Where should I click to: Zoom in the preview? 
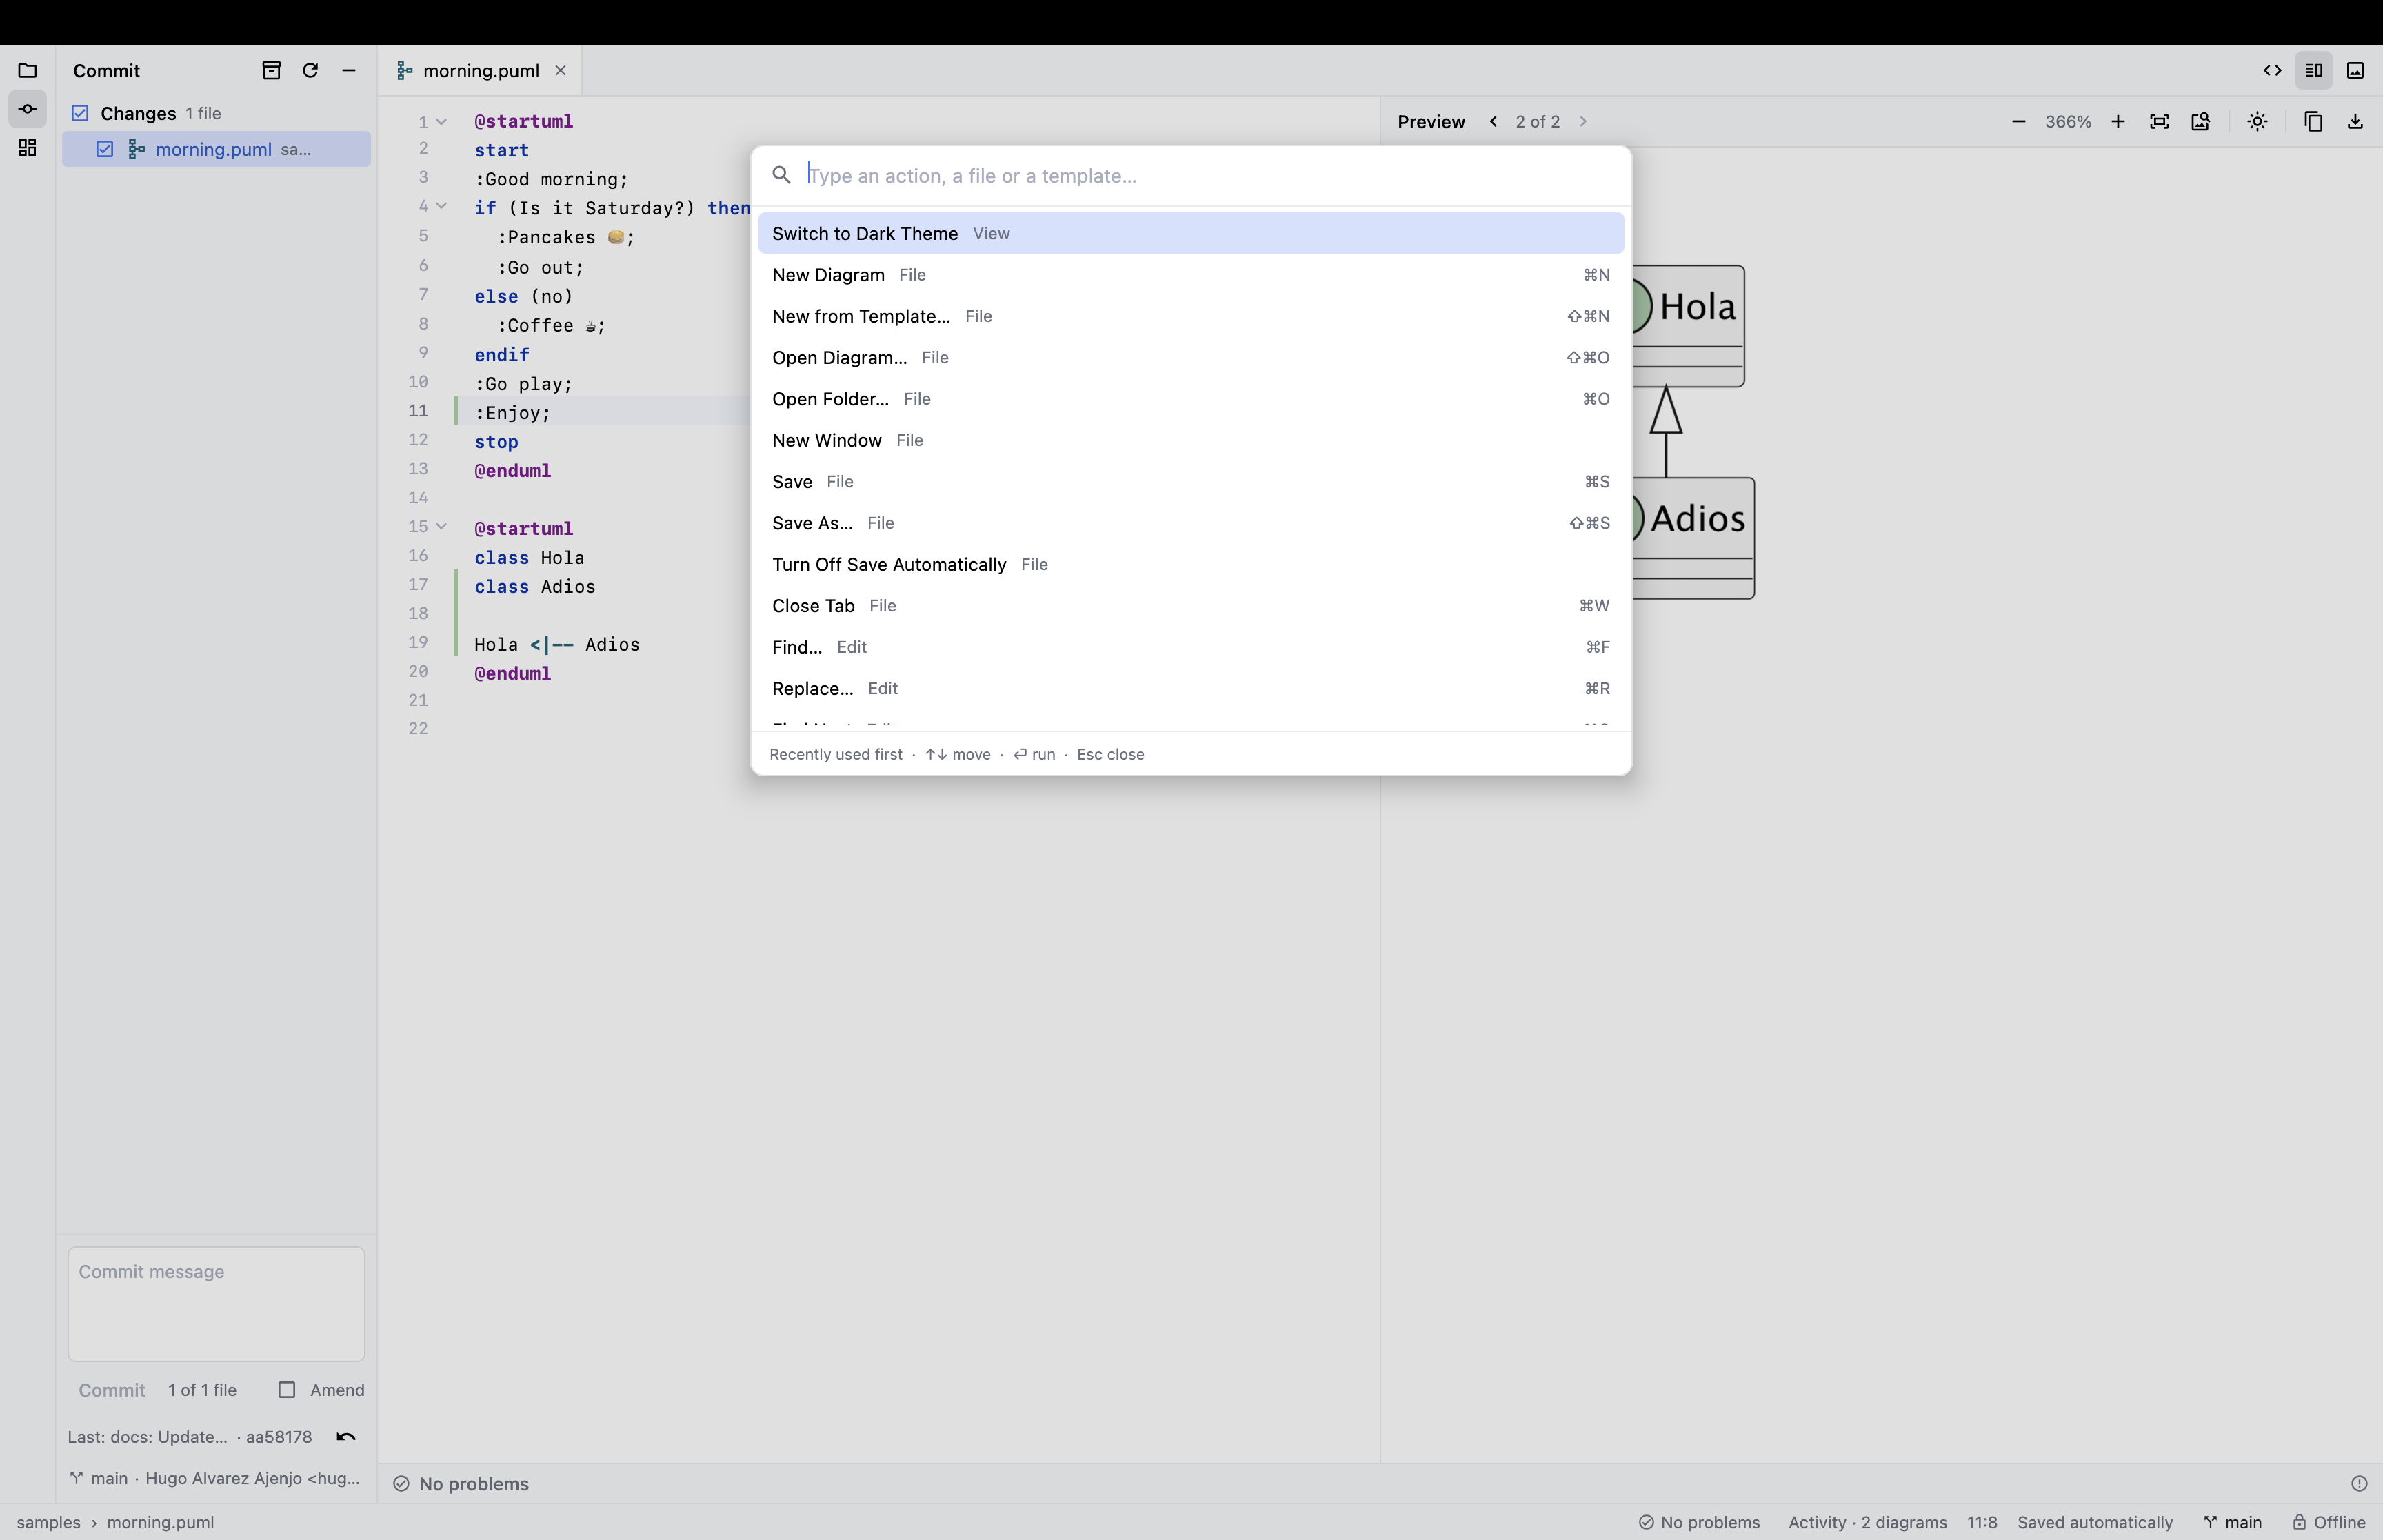click(2118, 121)
